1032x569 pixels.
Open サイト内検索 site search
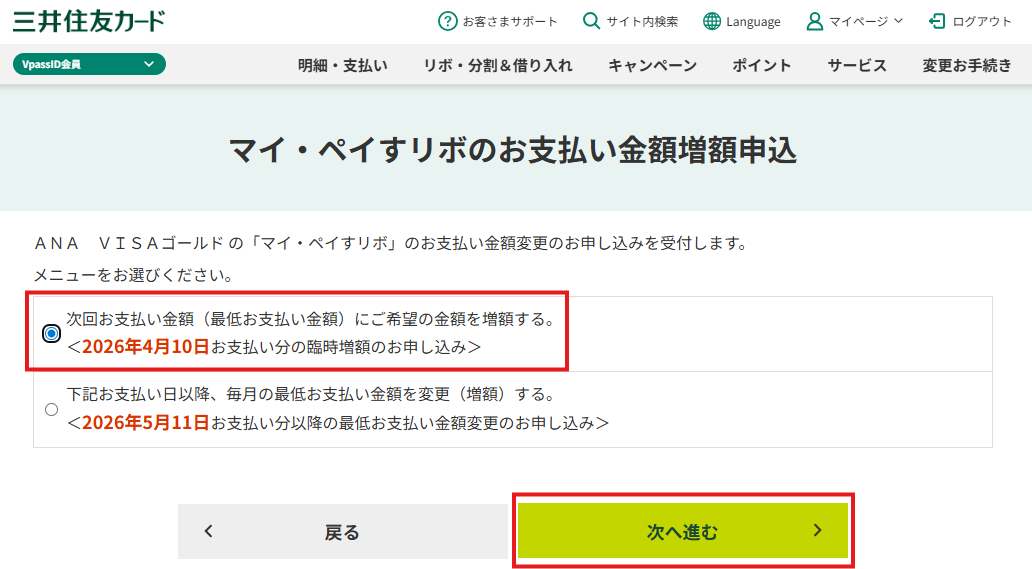coord(642,21)
